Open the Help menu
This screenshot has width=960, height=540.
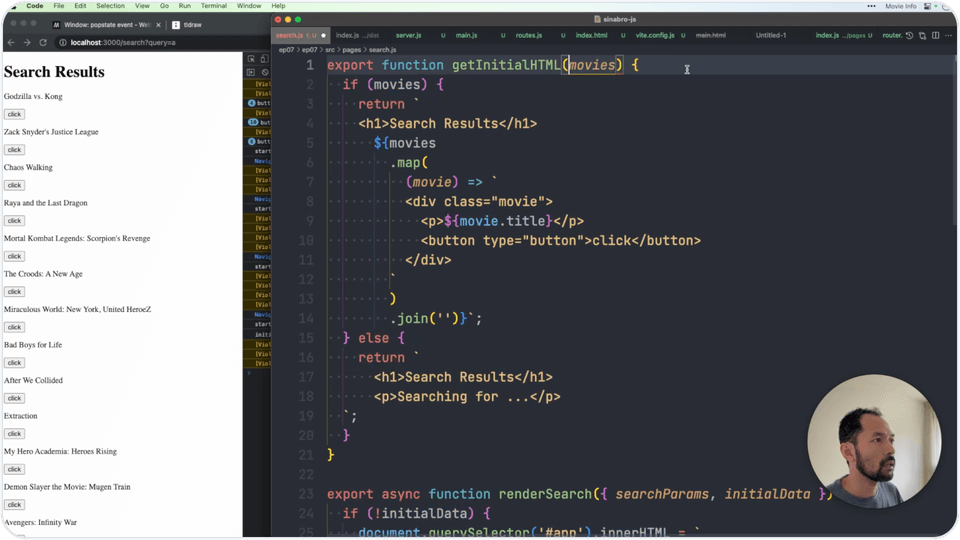(x=278, y=6)
